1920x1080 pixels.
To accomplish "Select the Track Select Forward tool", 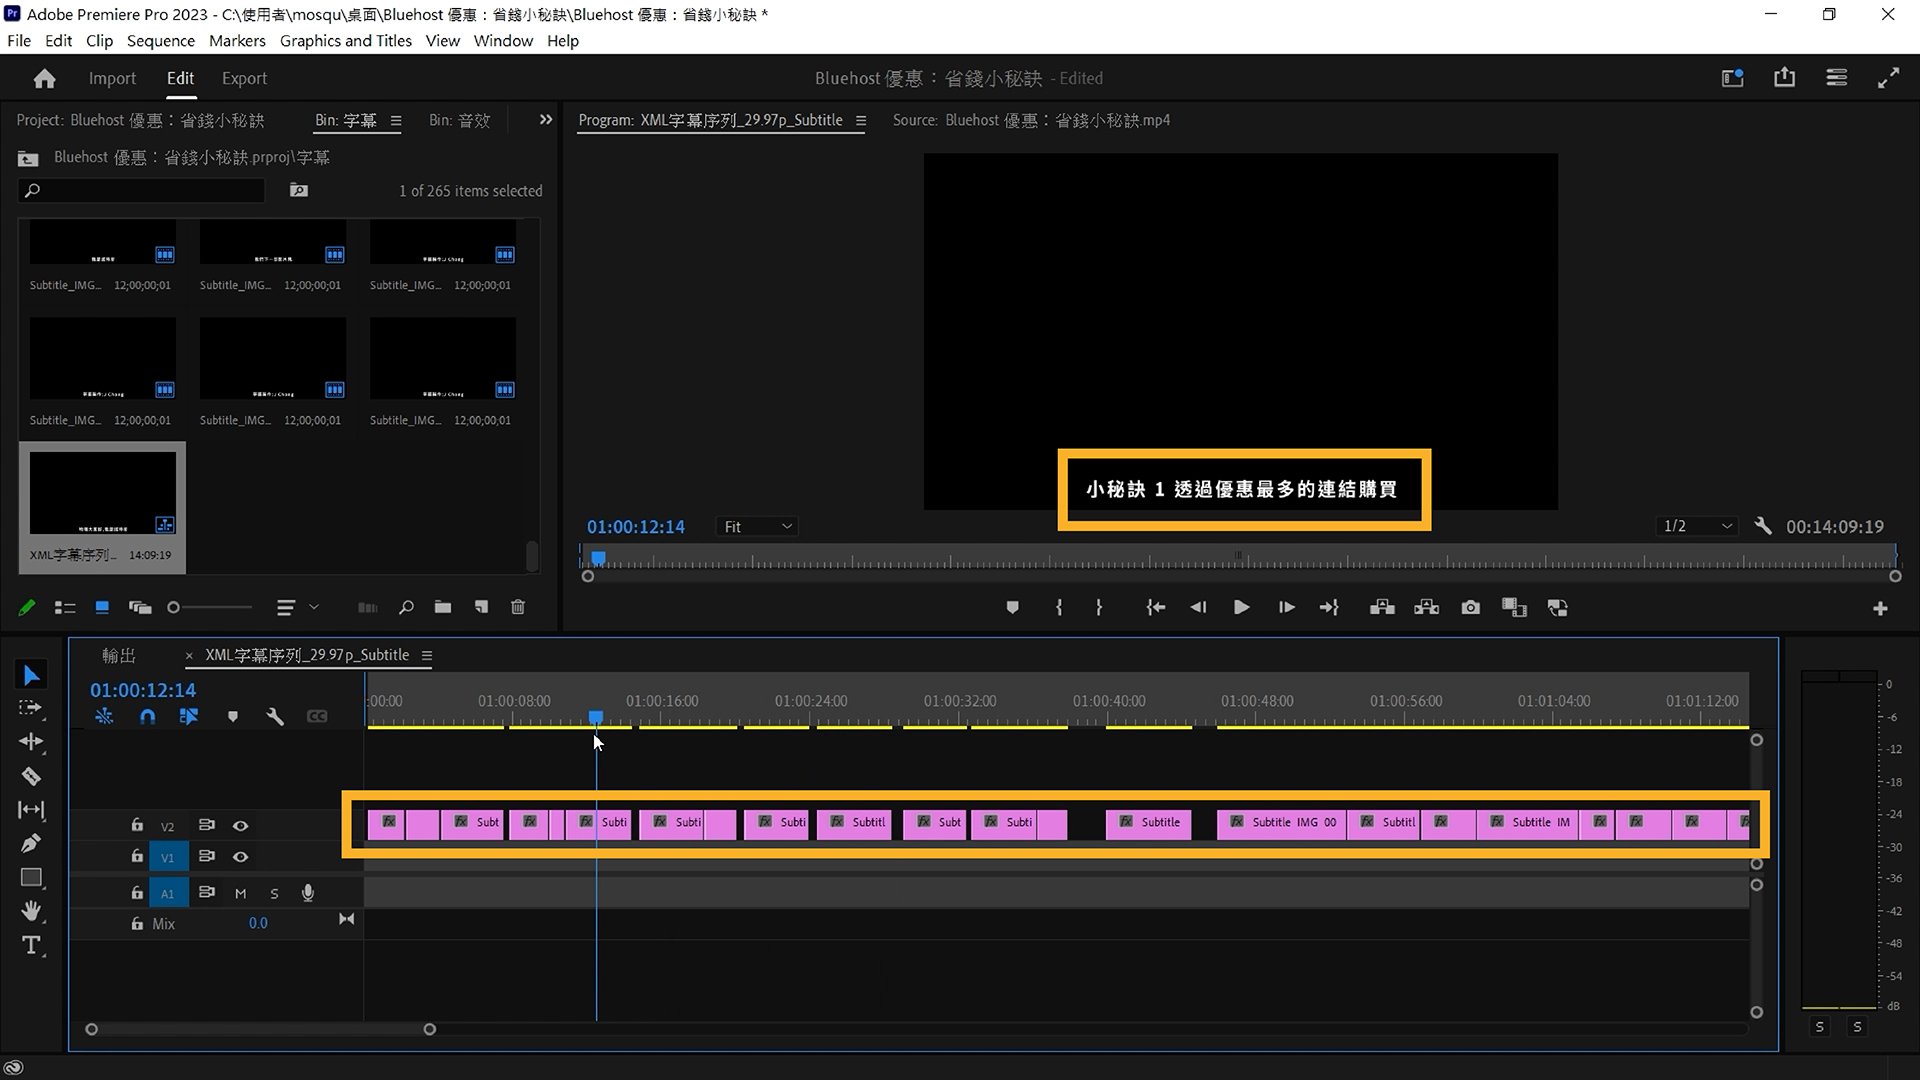I will (31, 708).
